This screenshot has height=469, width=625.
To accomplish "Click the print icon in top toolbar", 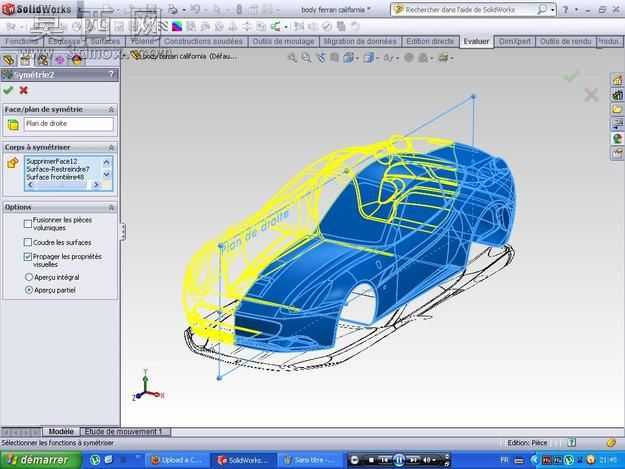I will (x=173, y=9).
